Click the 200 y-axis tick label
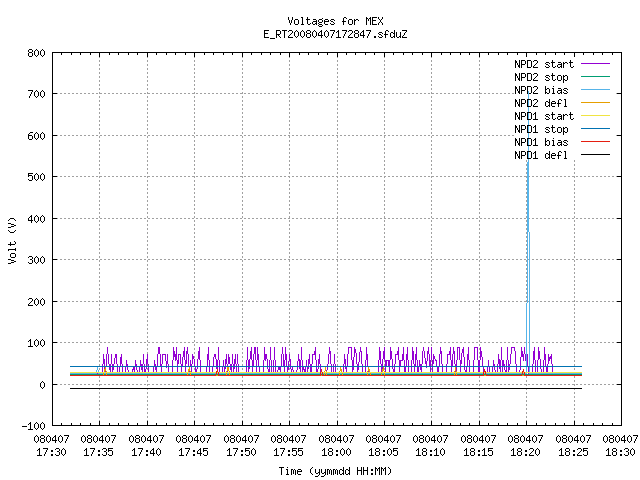The image size is (640, 480). pyautogui.click(x=36, y=302)
